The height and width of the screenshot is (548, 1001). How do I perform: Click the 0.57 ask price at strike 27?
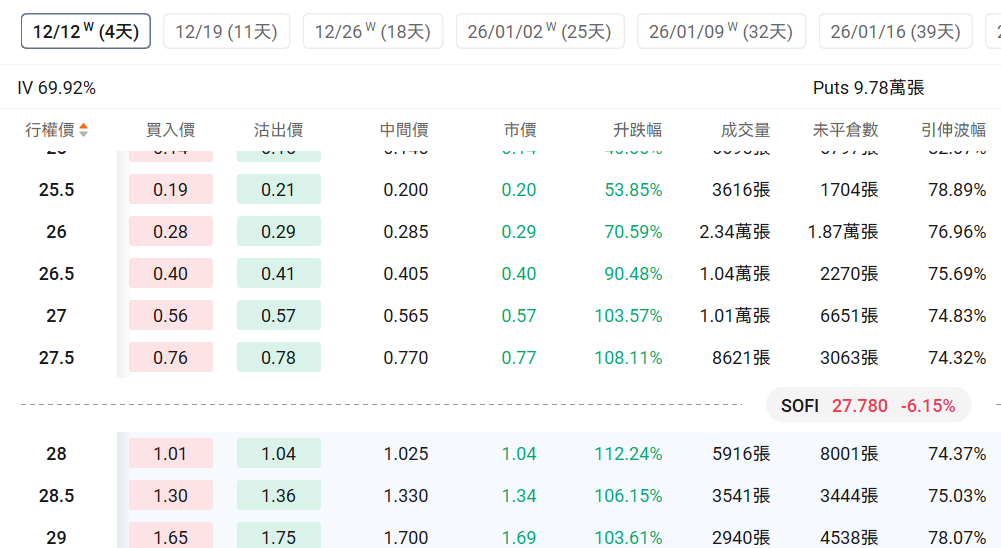coord(278,316)
